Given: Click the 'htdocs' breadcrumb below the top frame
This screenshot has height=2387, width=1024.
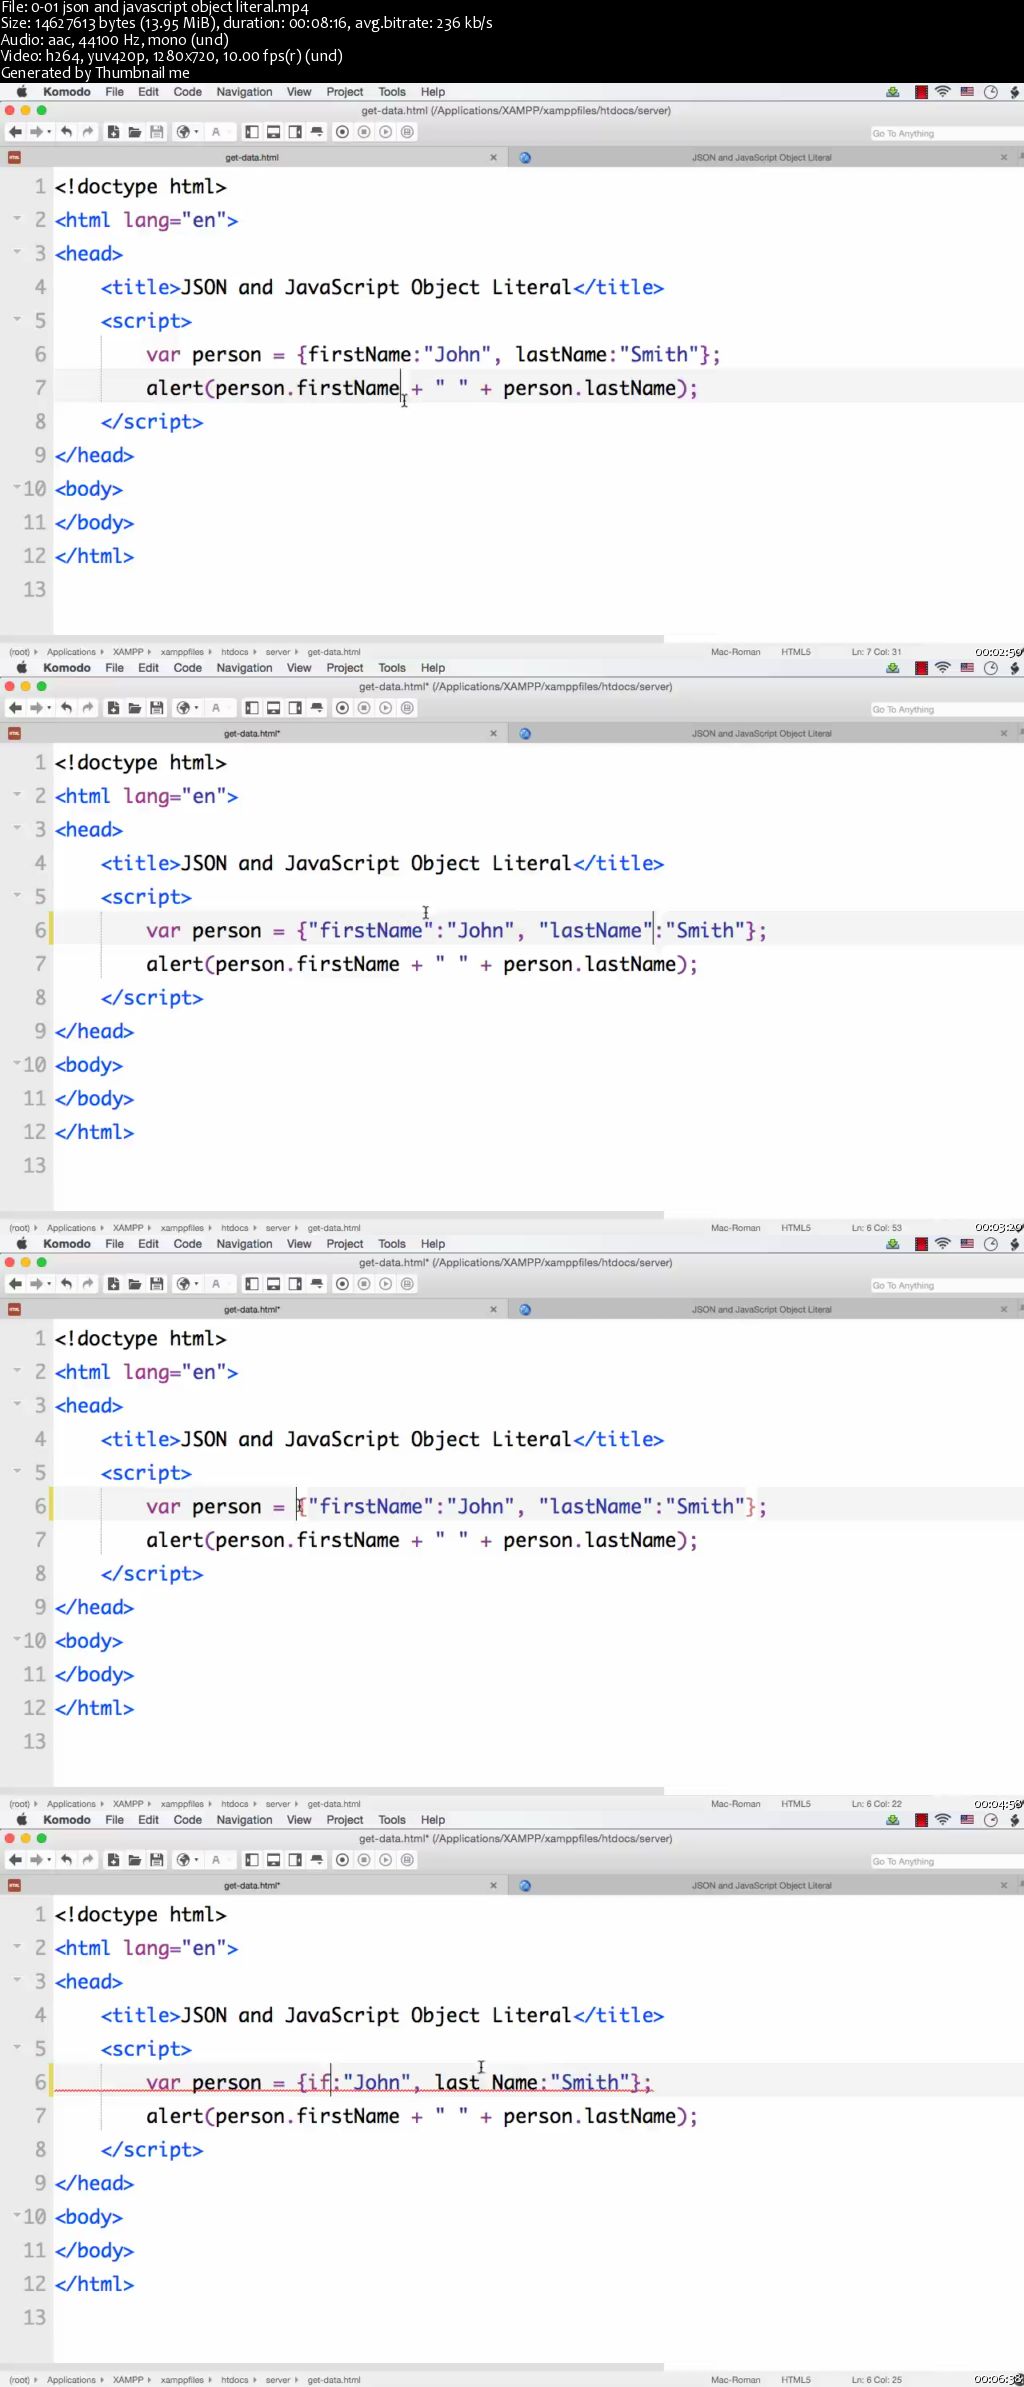Looking at the screenshot, I should 235,652.
